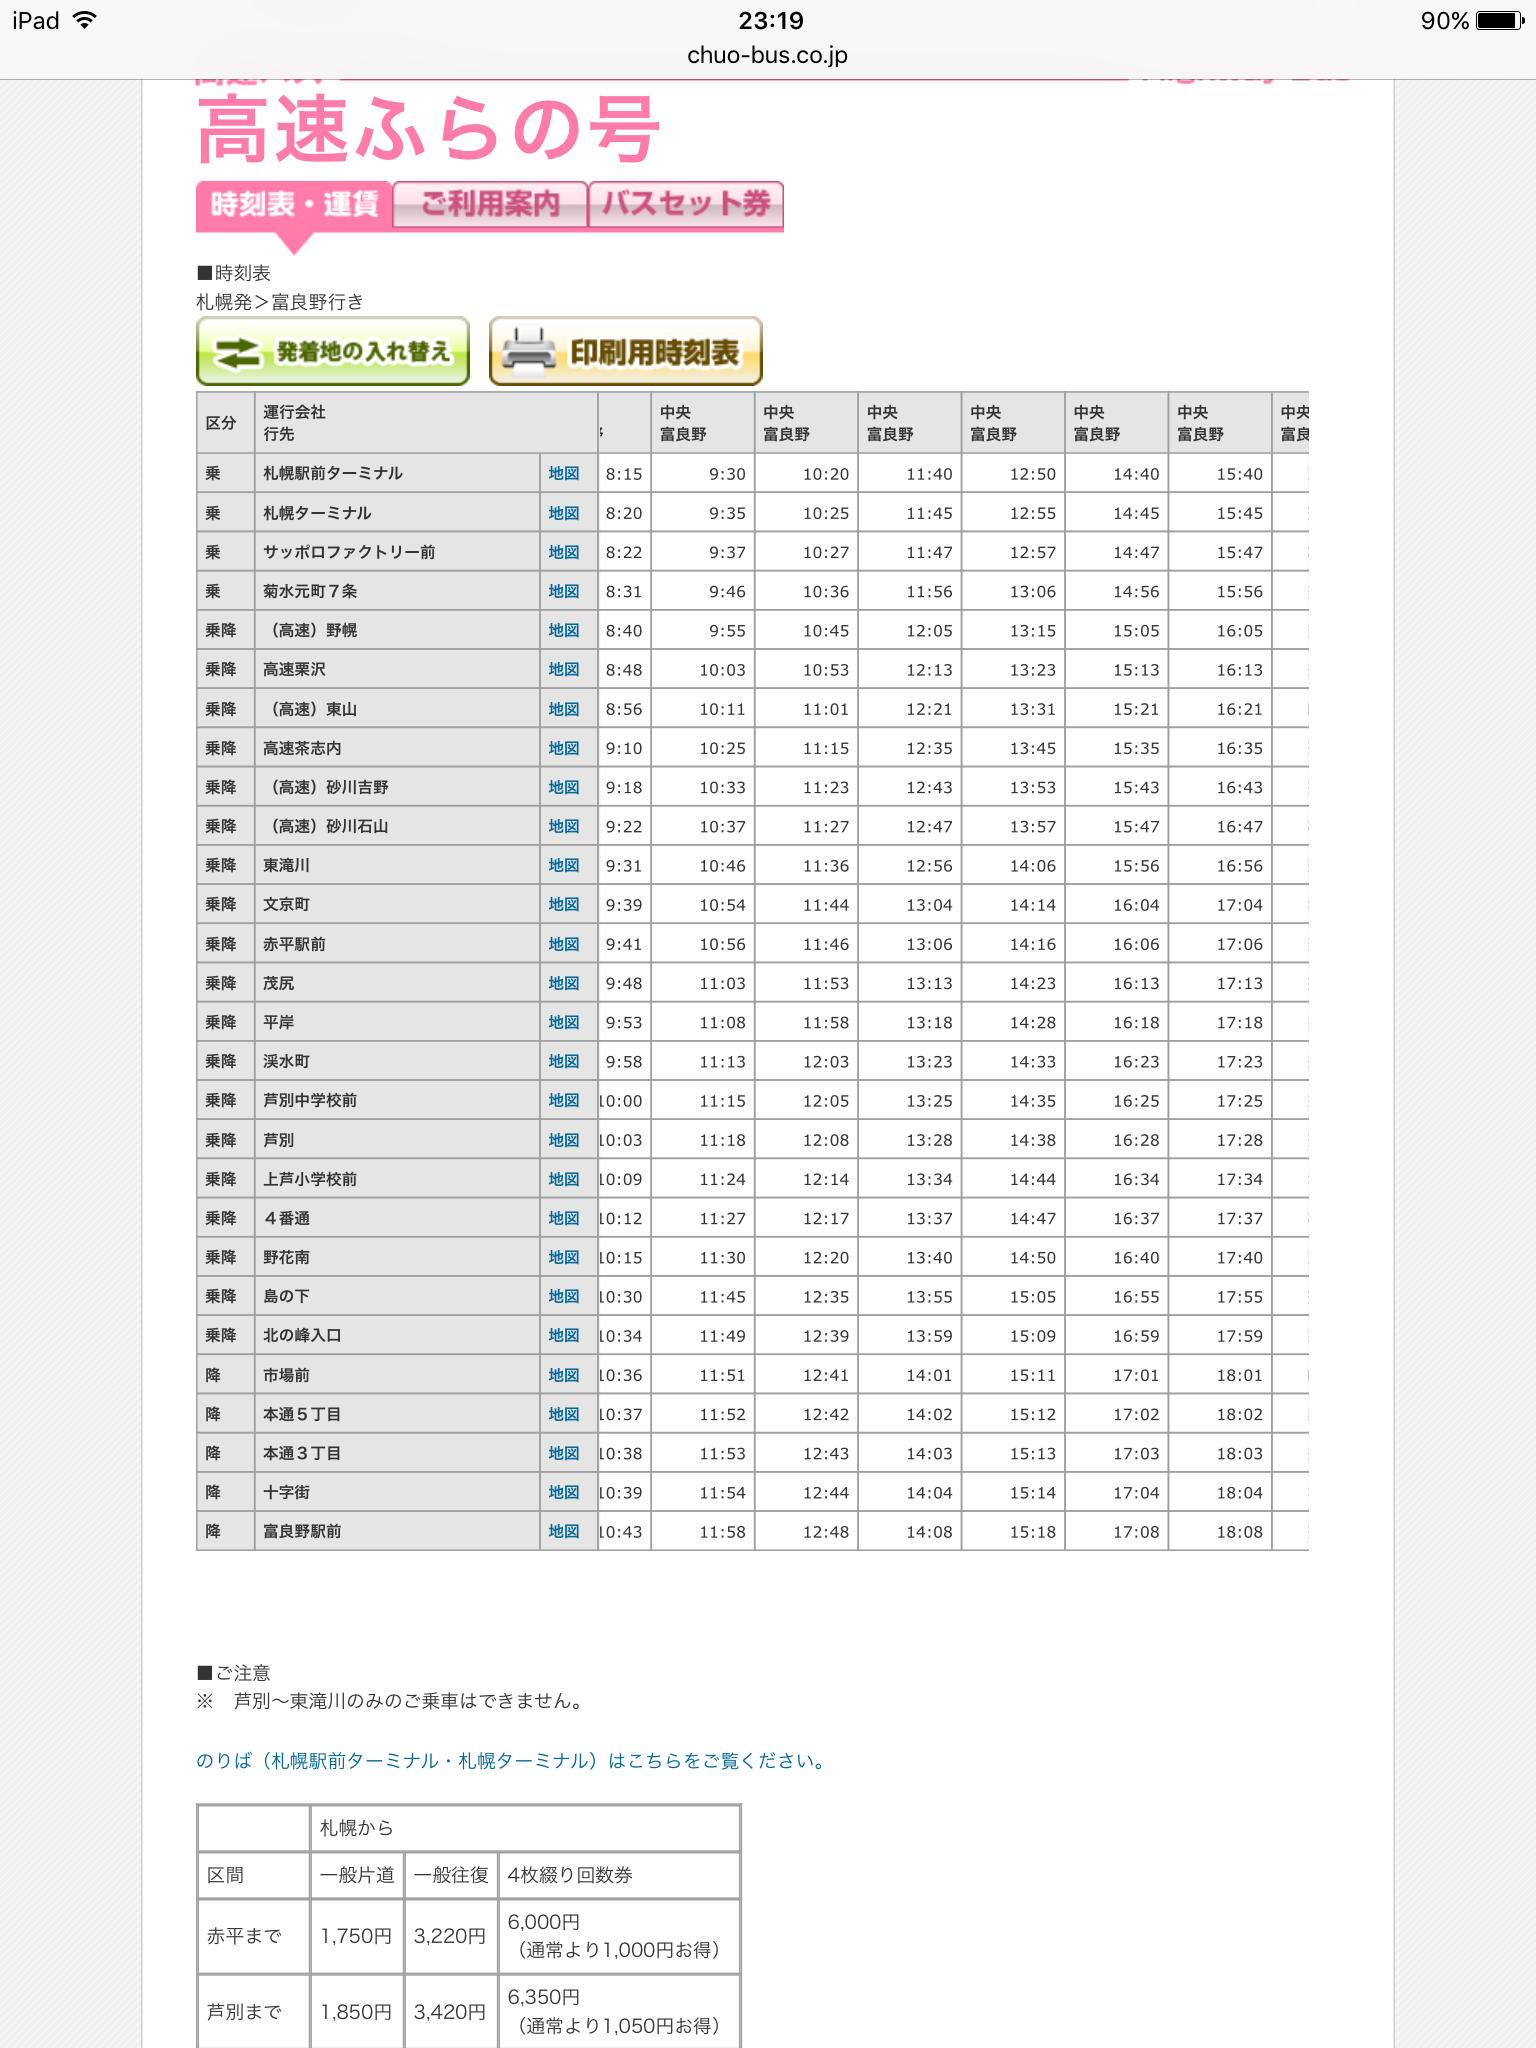Open 地図 link for 北の峰入口
The image size is (1536, 2048).
[x=564, y=1336]
